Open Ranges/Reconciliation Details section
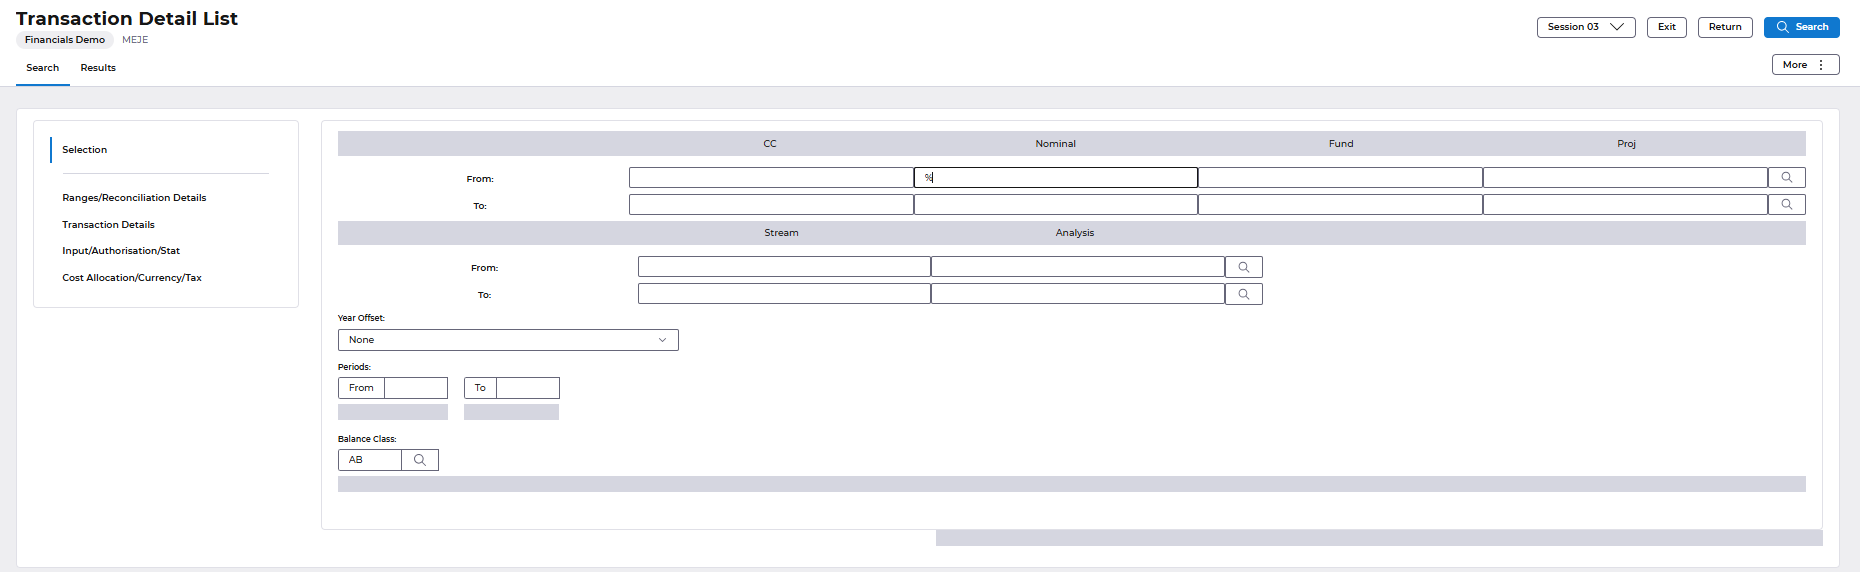Image resolution: width=1860 pixels, height=572 pixels. (x=134, y=198)
